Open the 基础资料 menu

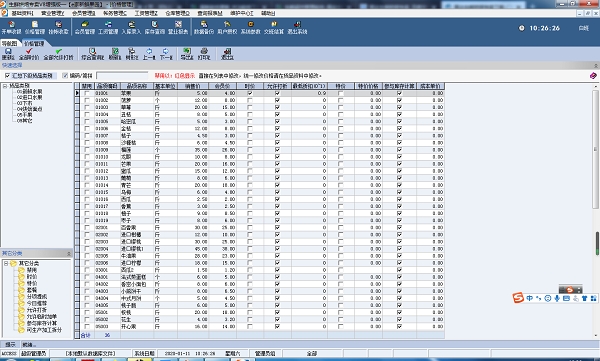[x=22, y=13]
